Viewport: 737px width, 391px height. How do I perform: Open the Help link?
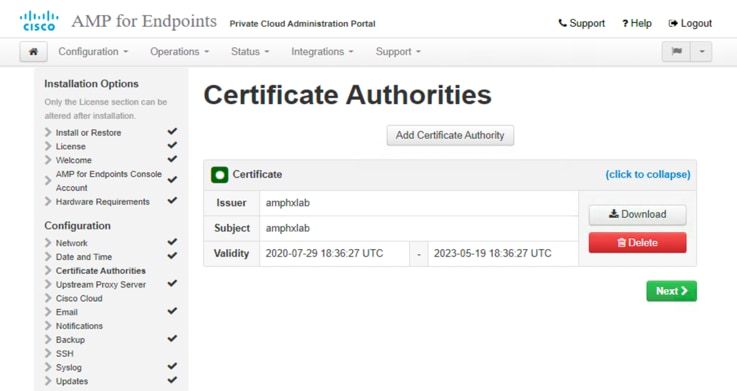click(x=636, y=23)
